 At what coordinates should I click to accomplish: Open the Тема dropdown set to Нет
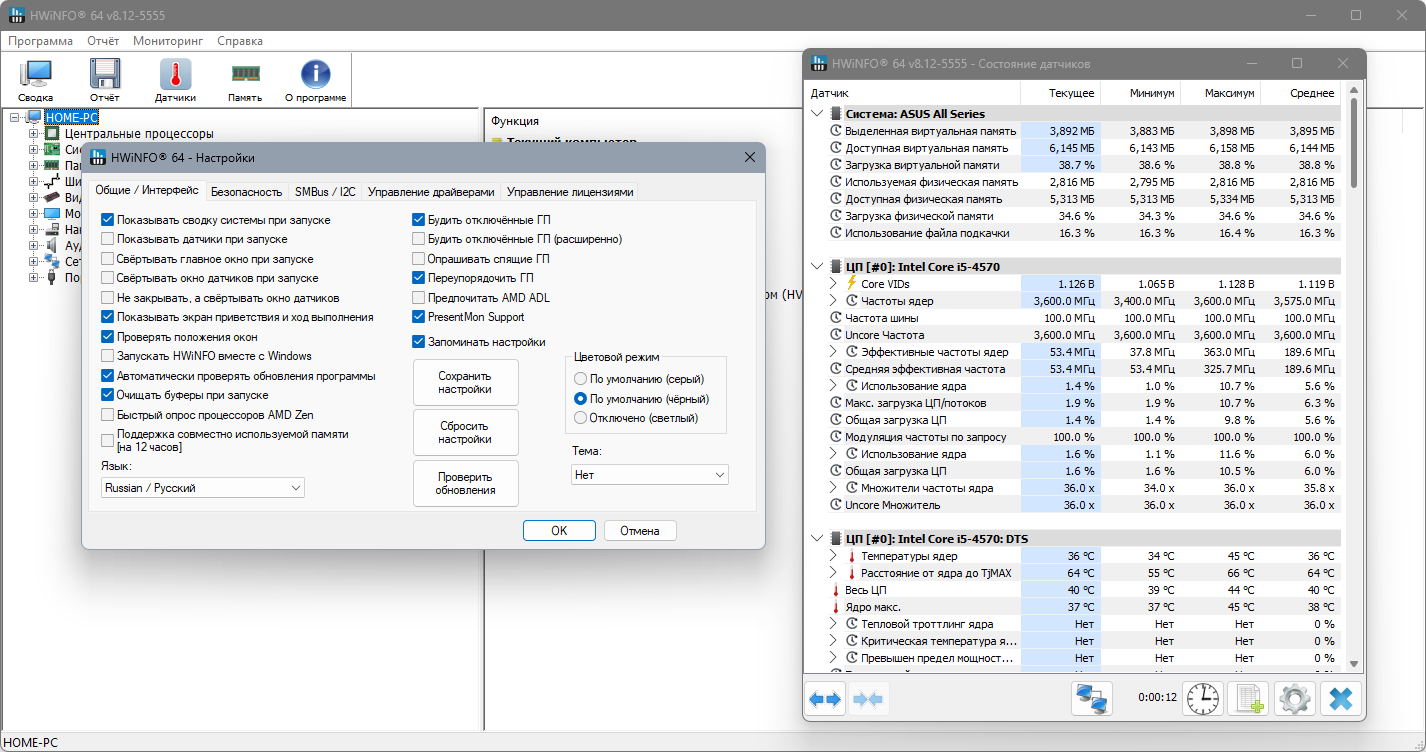point(650,475)
